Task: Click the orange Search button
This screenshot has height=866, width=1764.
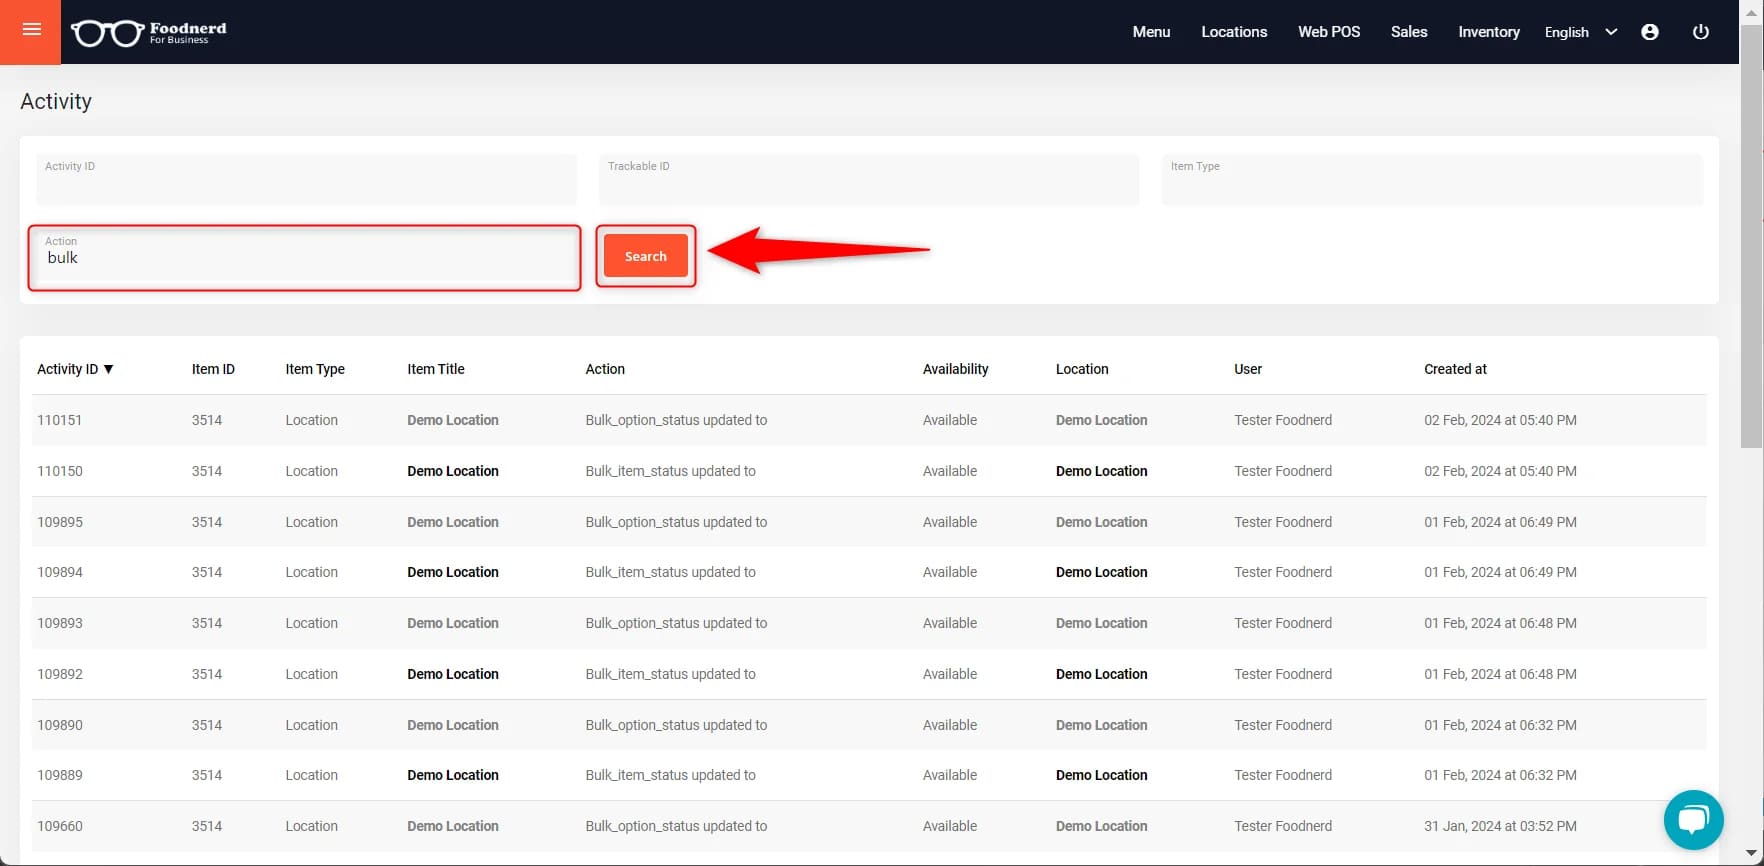Action: (646, 256)
